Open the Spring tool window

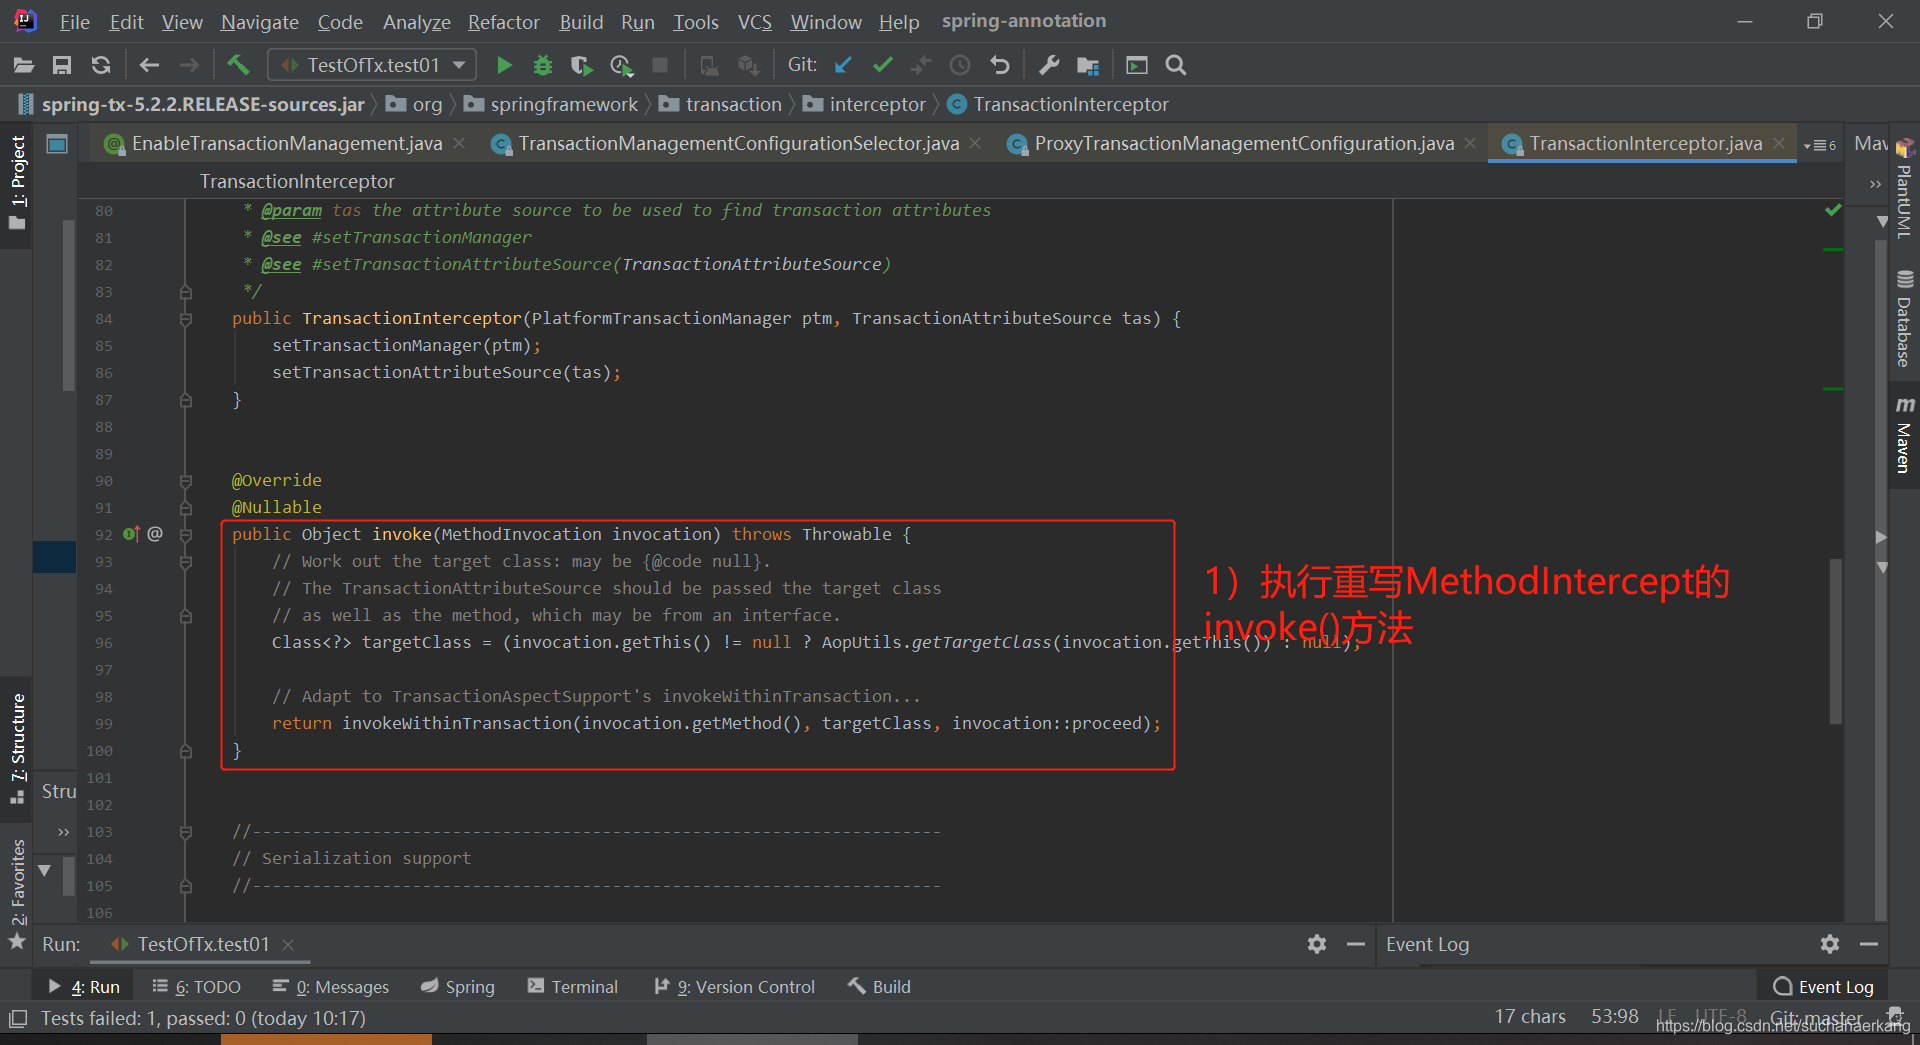click(458, 987)
